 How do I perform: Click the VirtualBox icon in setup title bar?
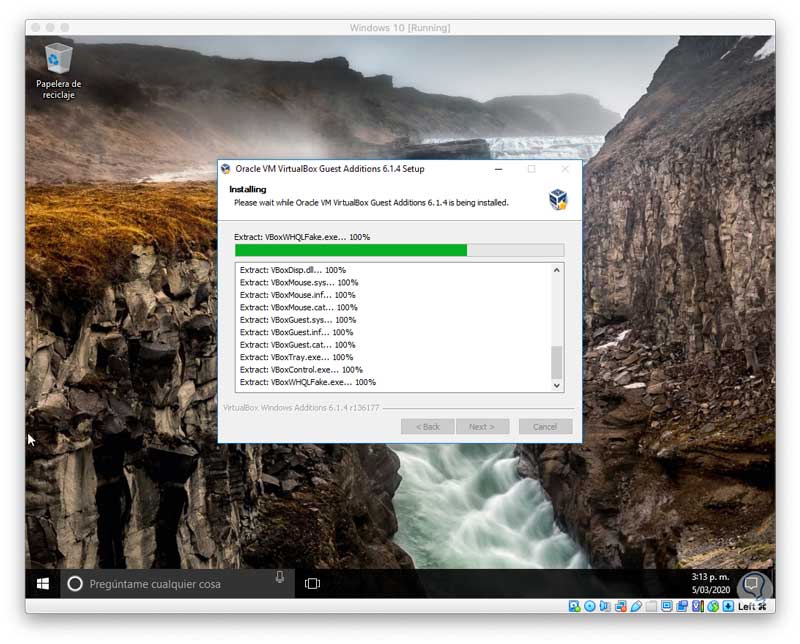pos(226,169)
